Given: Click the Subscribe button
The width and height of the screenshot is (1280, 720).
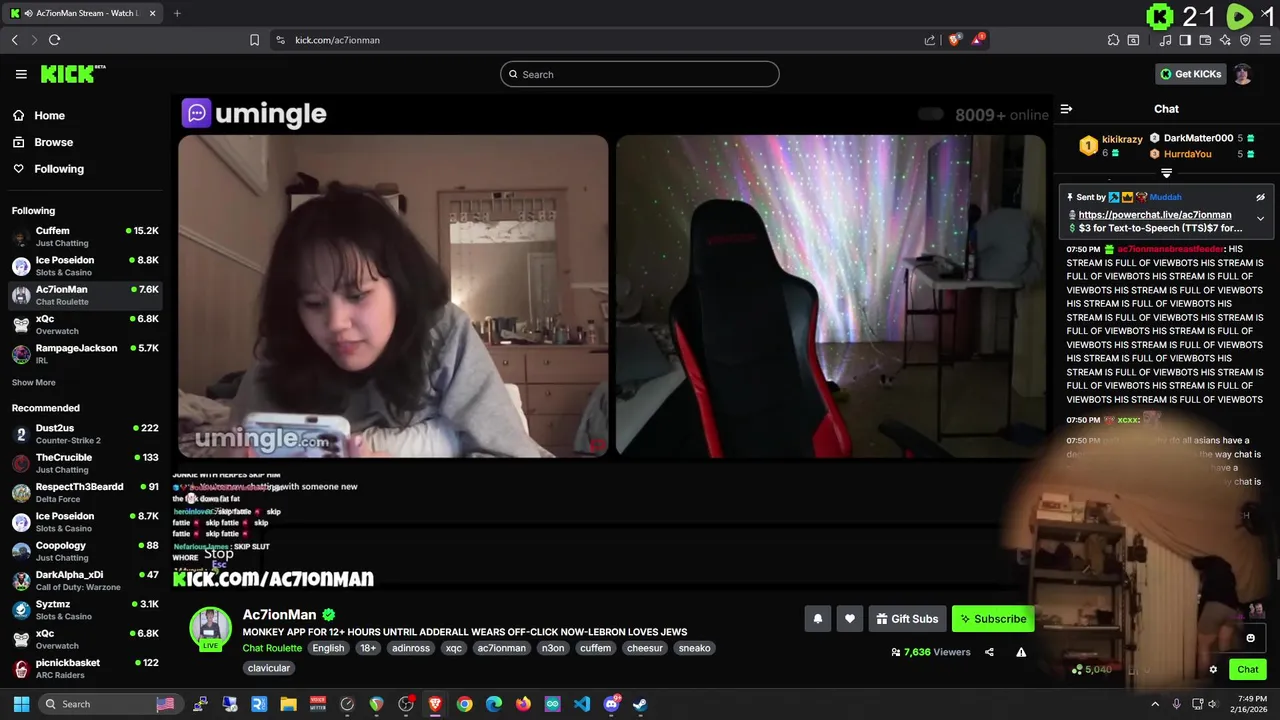Looking at the screenshot, I should tap(993, 619).
